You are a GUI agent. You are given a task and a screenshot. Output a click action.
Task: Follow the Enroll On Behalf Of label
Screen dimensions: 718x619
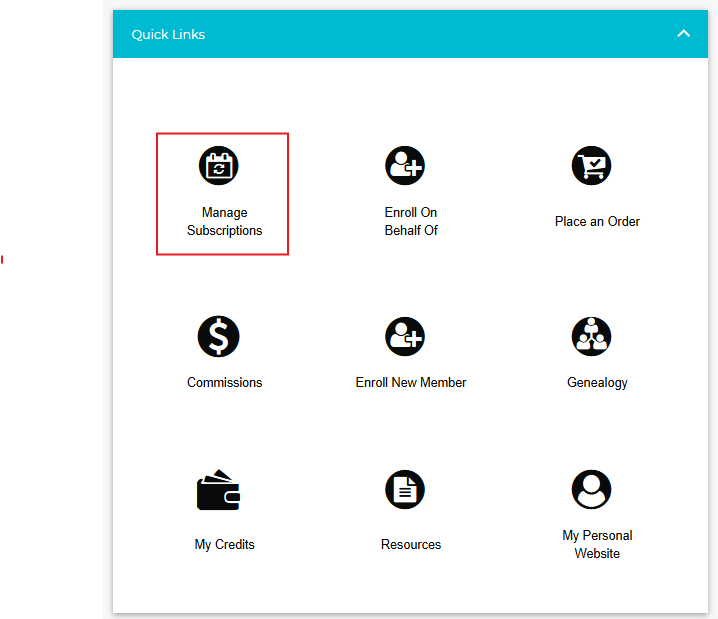coord(411,222)
